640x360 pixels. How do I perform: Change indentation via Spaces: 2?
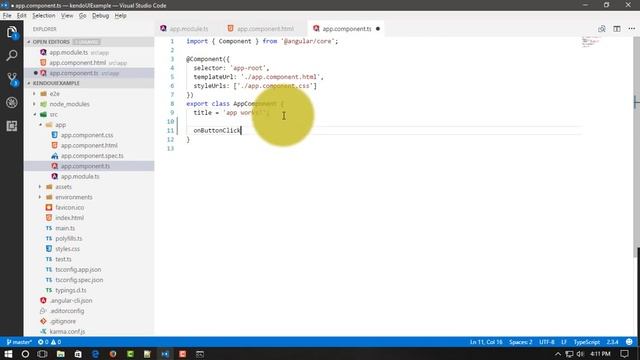click(520, 342)
